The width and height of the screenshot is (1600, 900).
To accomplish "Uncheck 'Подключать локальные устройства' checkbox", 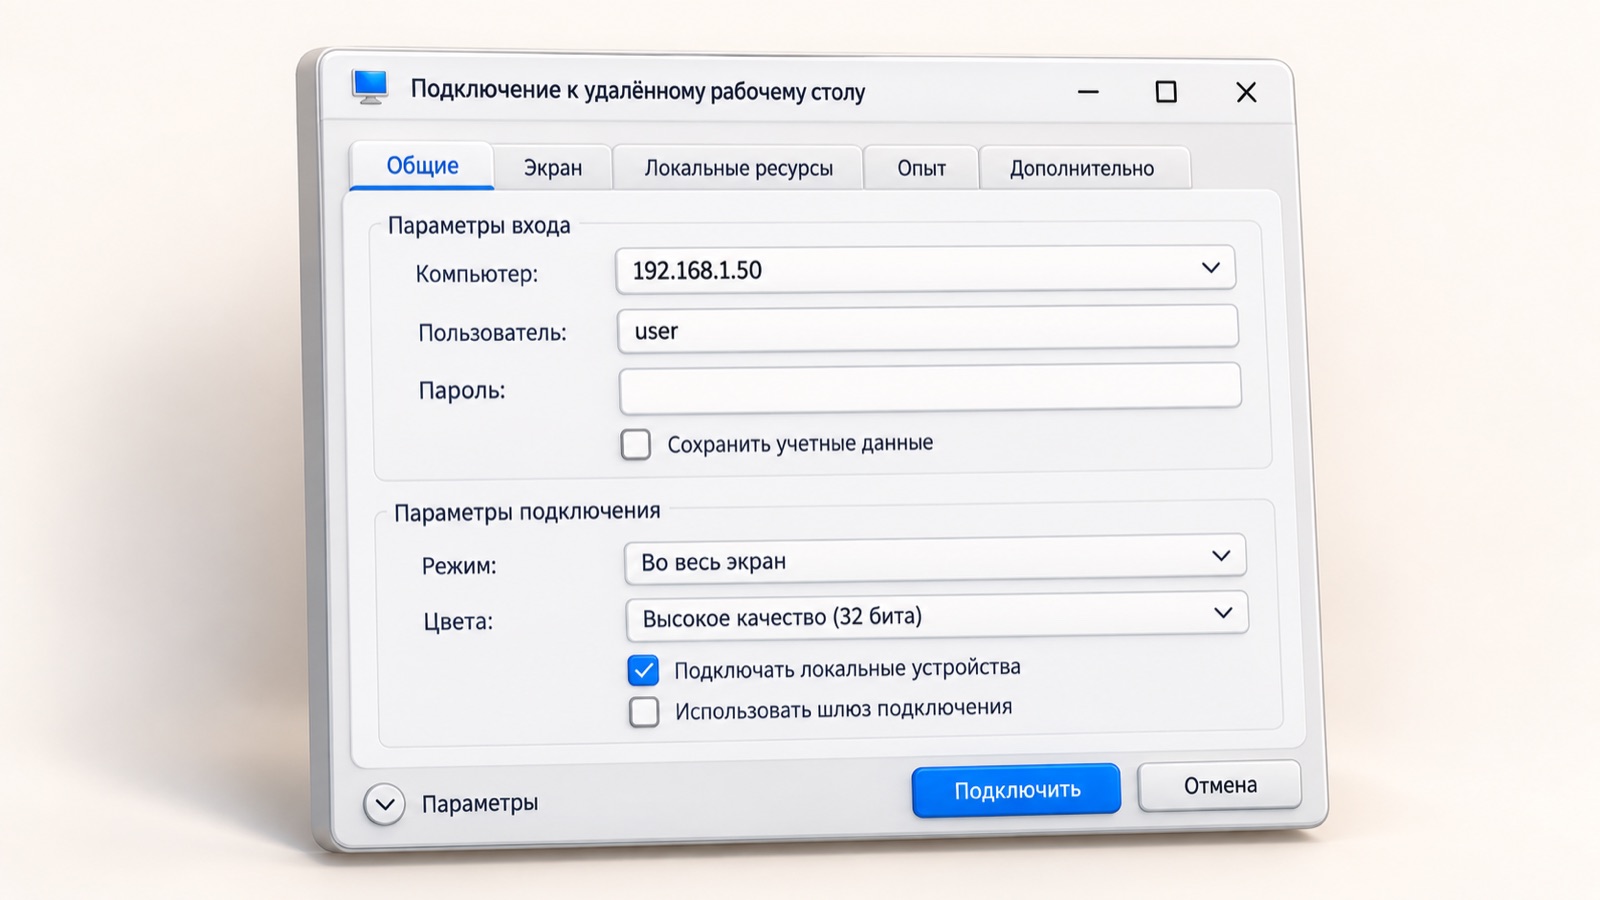I will 643,670.
